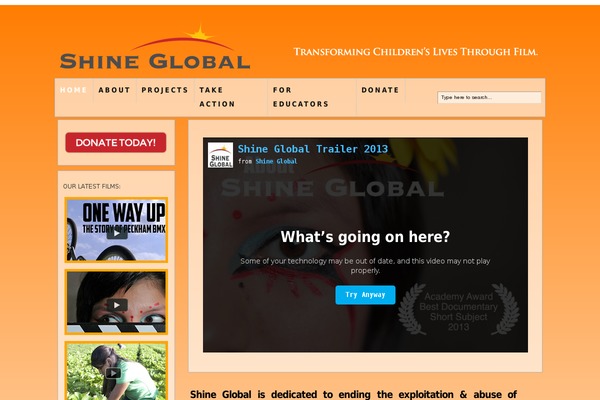The image size is (600, 400).
Task: Open the Shine Global Trailer 2013 title link
Action: (313, 149)
